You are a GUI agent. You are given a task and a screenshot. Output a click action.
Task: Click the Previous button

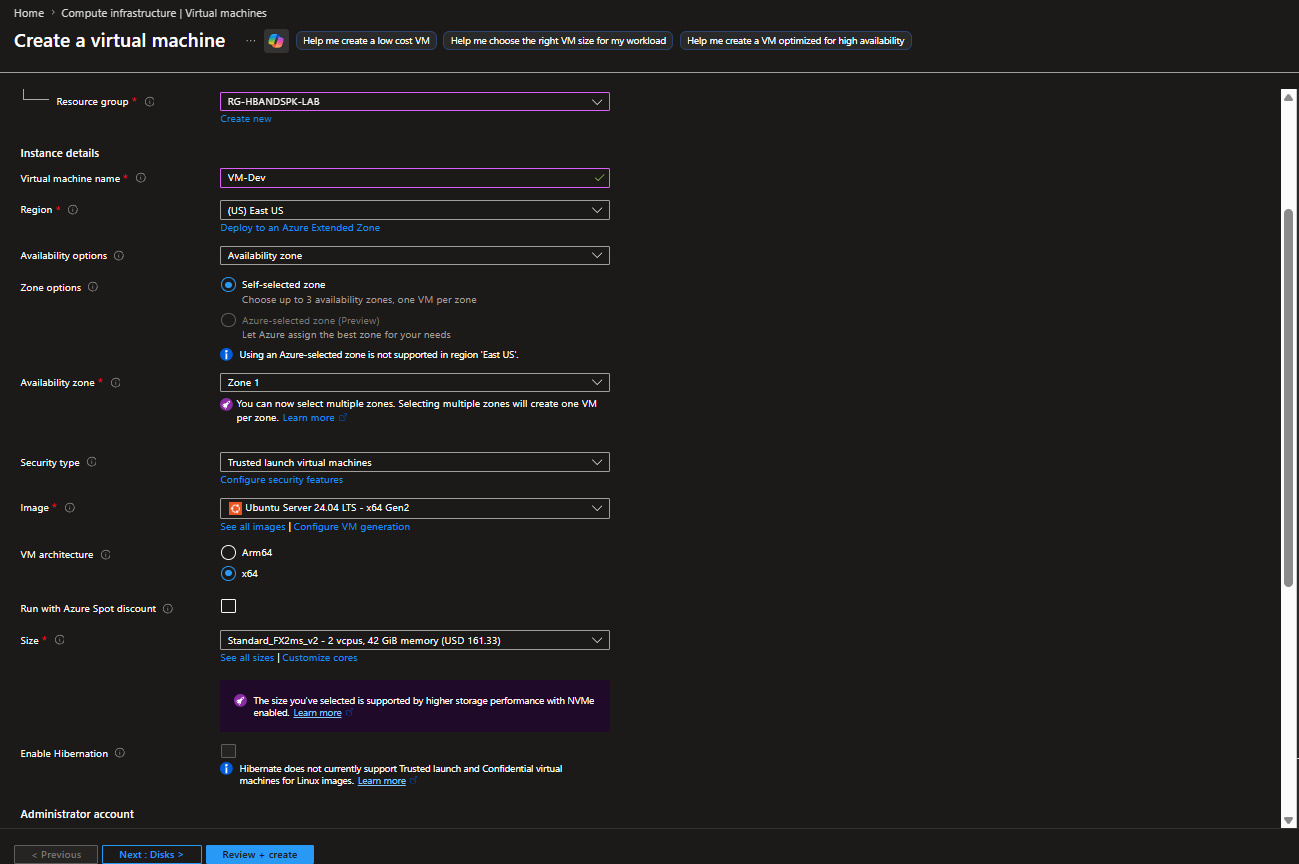pyautogui.click(x=56, y=855)
